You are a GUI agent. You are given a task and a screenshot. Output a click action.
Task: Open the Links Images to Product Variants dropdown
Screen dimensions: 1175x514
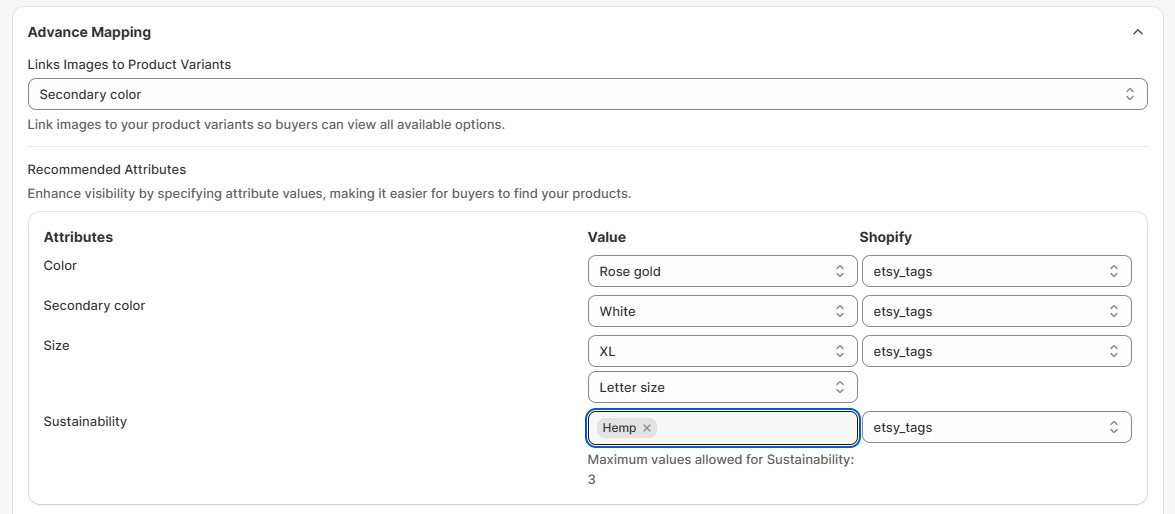pos(588,94)
